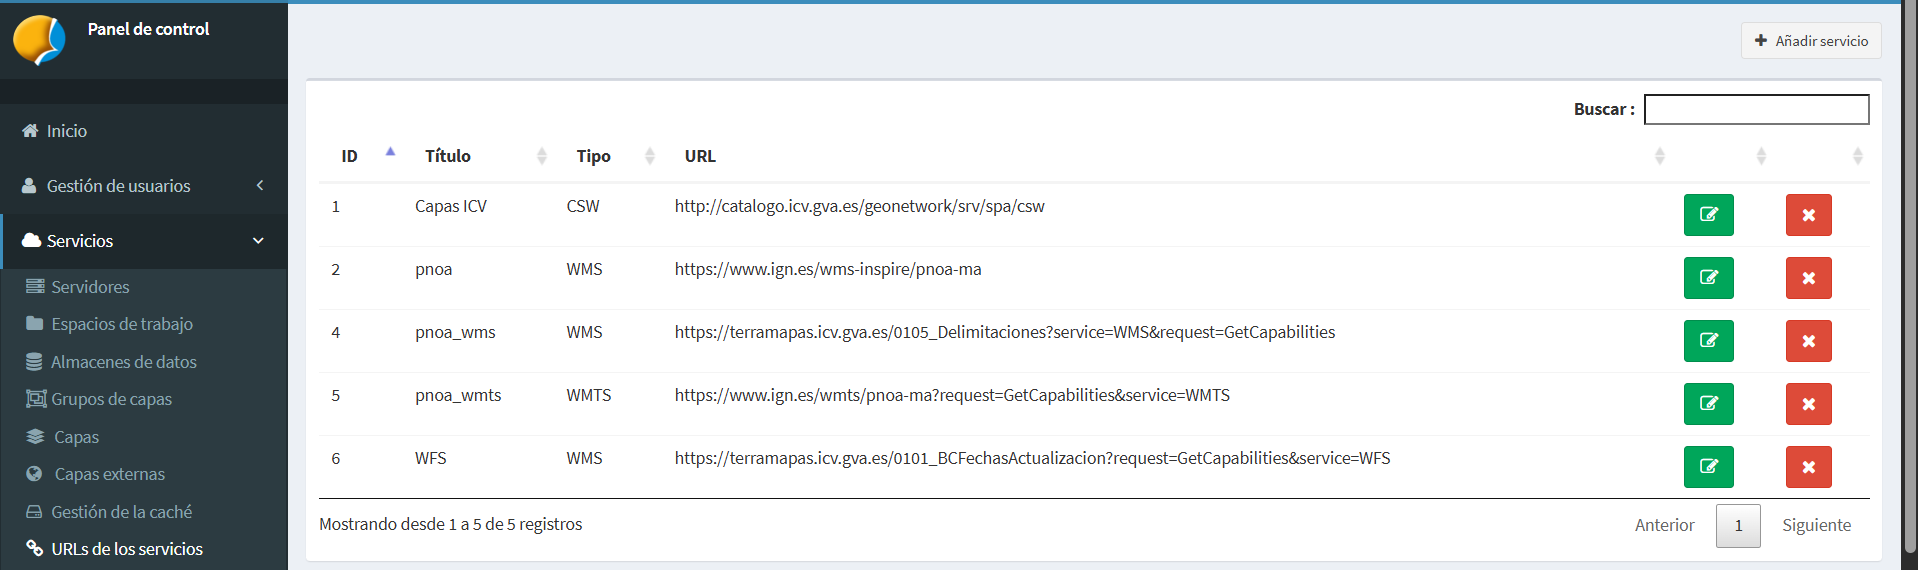Open Gestión de la caché
Screen dimensions: 1918x570
[x=121, y=512]
